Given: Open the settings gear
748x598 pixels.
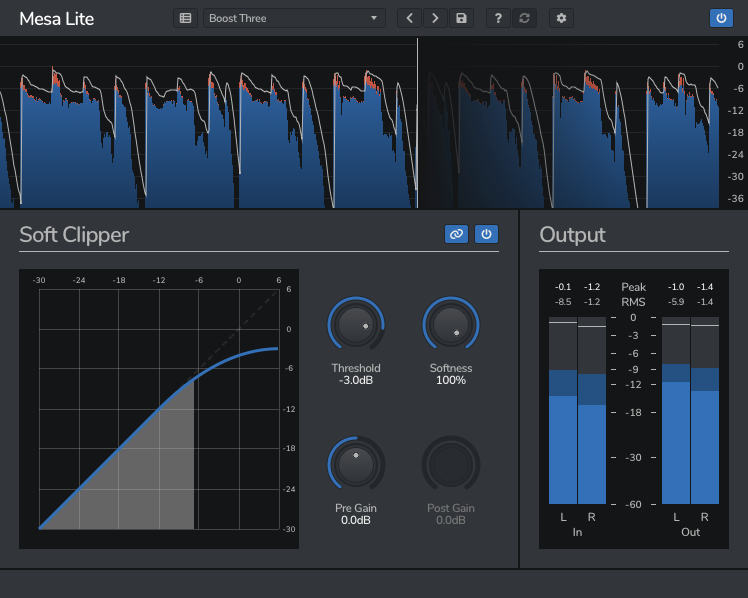Looking at the screenshot, I should (x=561, y=18).
